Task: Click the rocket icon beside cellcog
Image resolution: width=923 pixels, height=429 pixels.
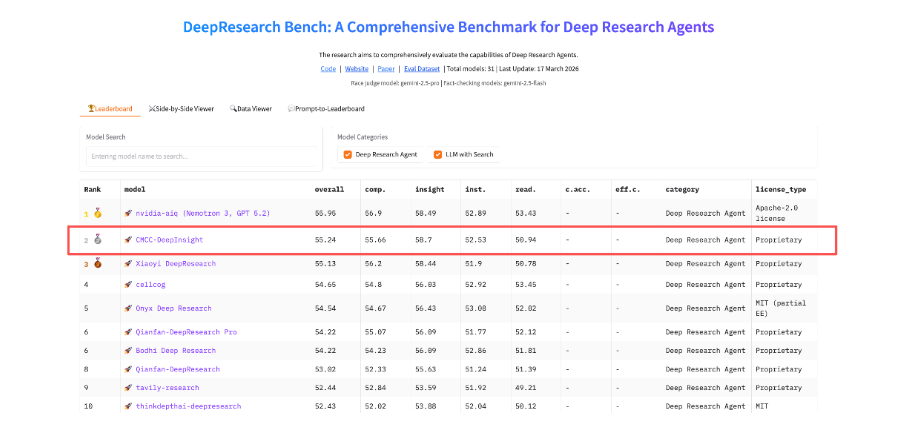Action: 128,285
